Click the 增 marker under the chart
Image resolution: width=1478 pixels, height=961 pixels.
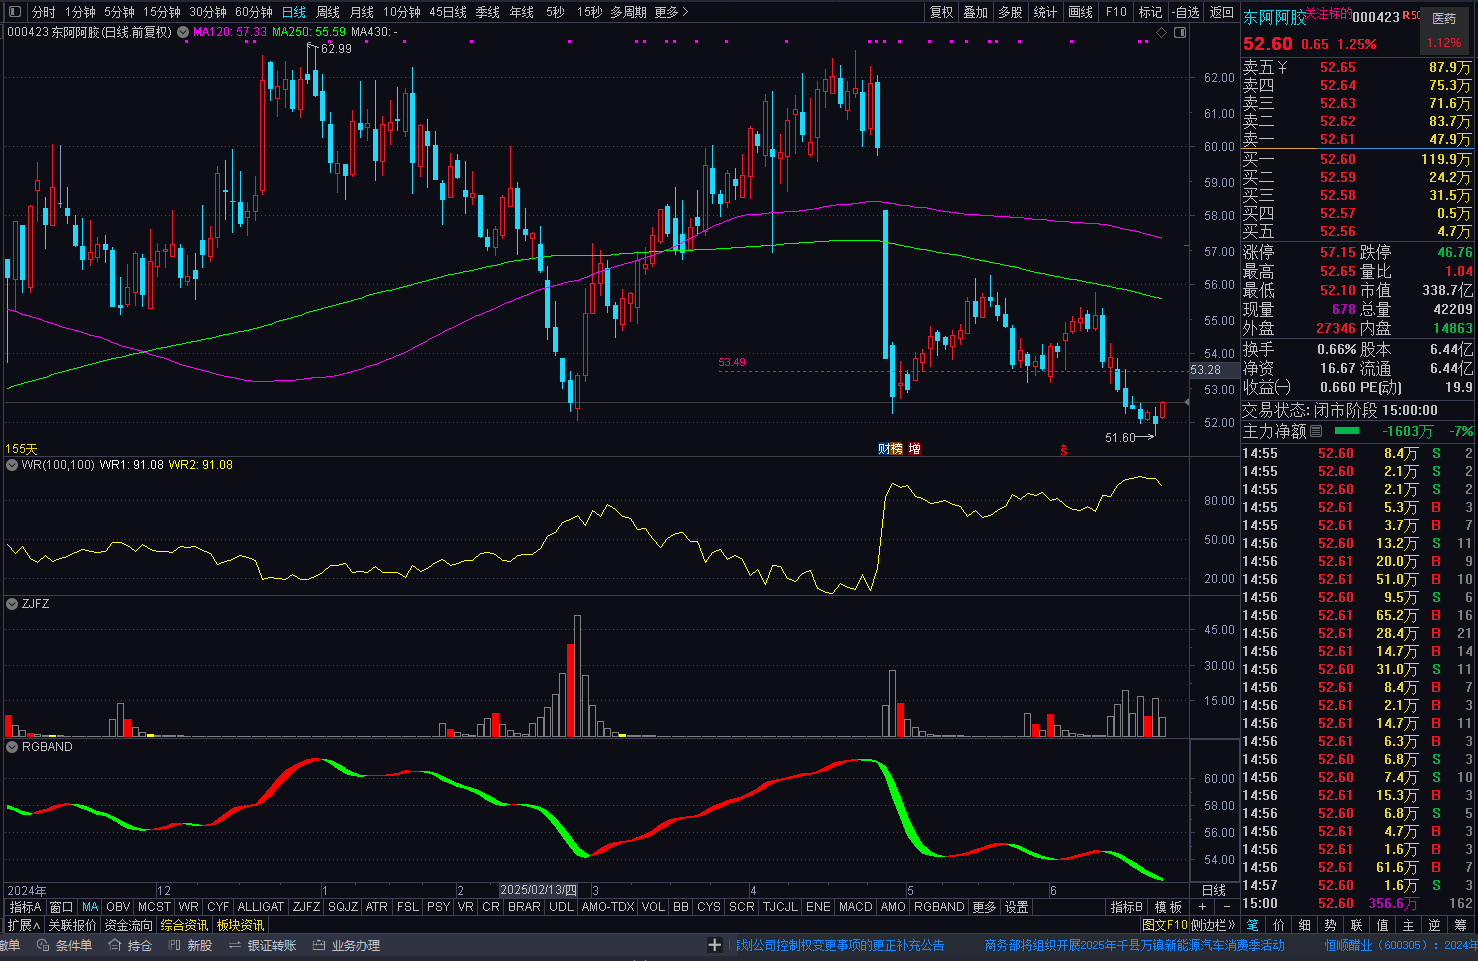(914, 449)
